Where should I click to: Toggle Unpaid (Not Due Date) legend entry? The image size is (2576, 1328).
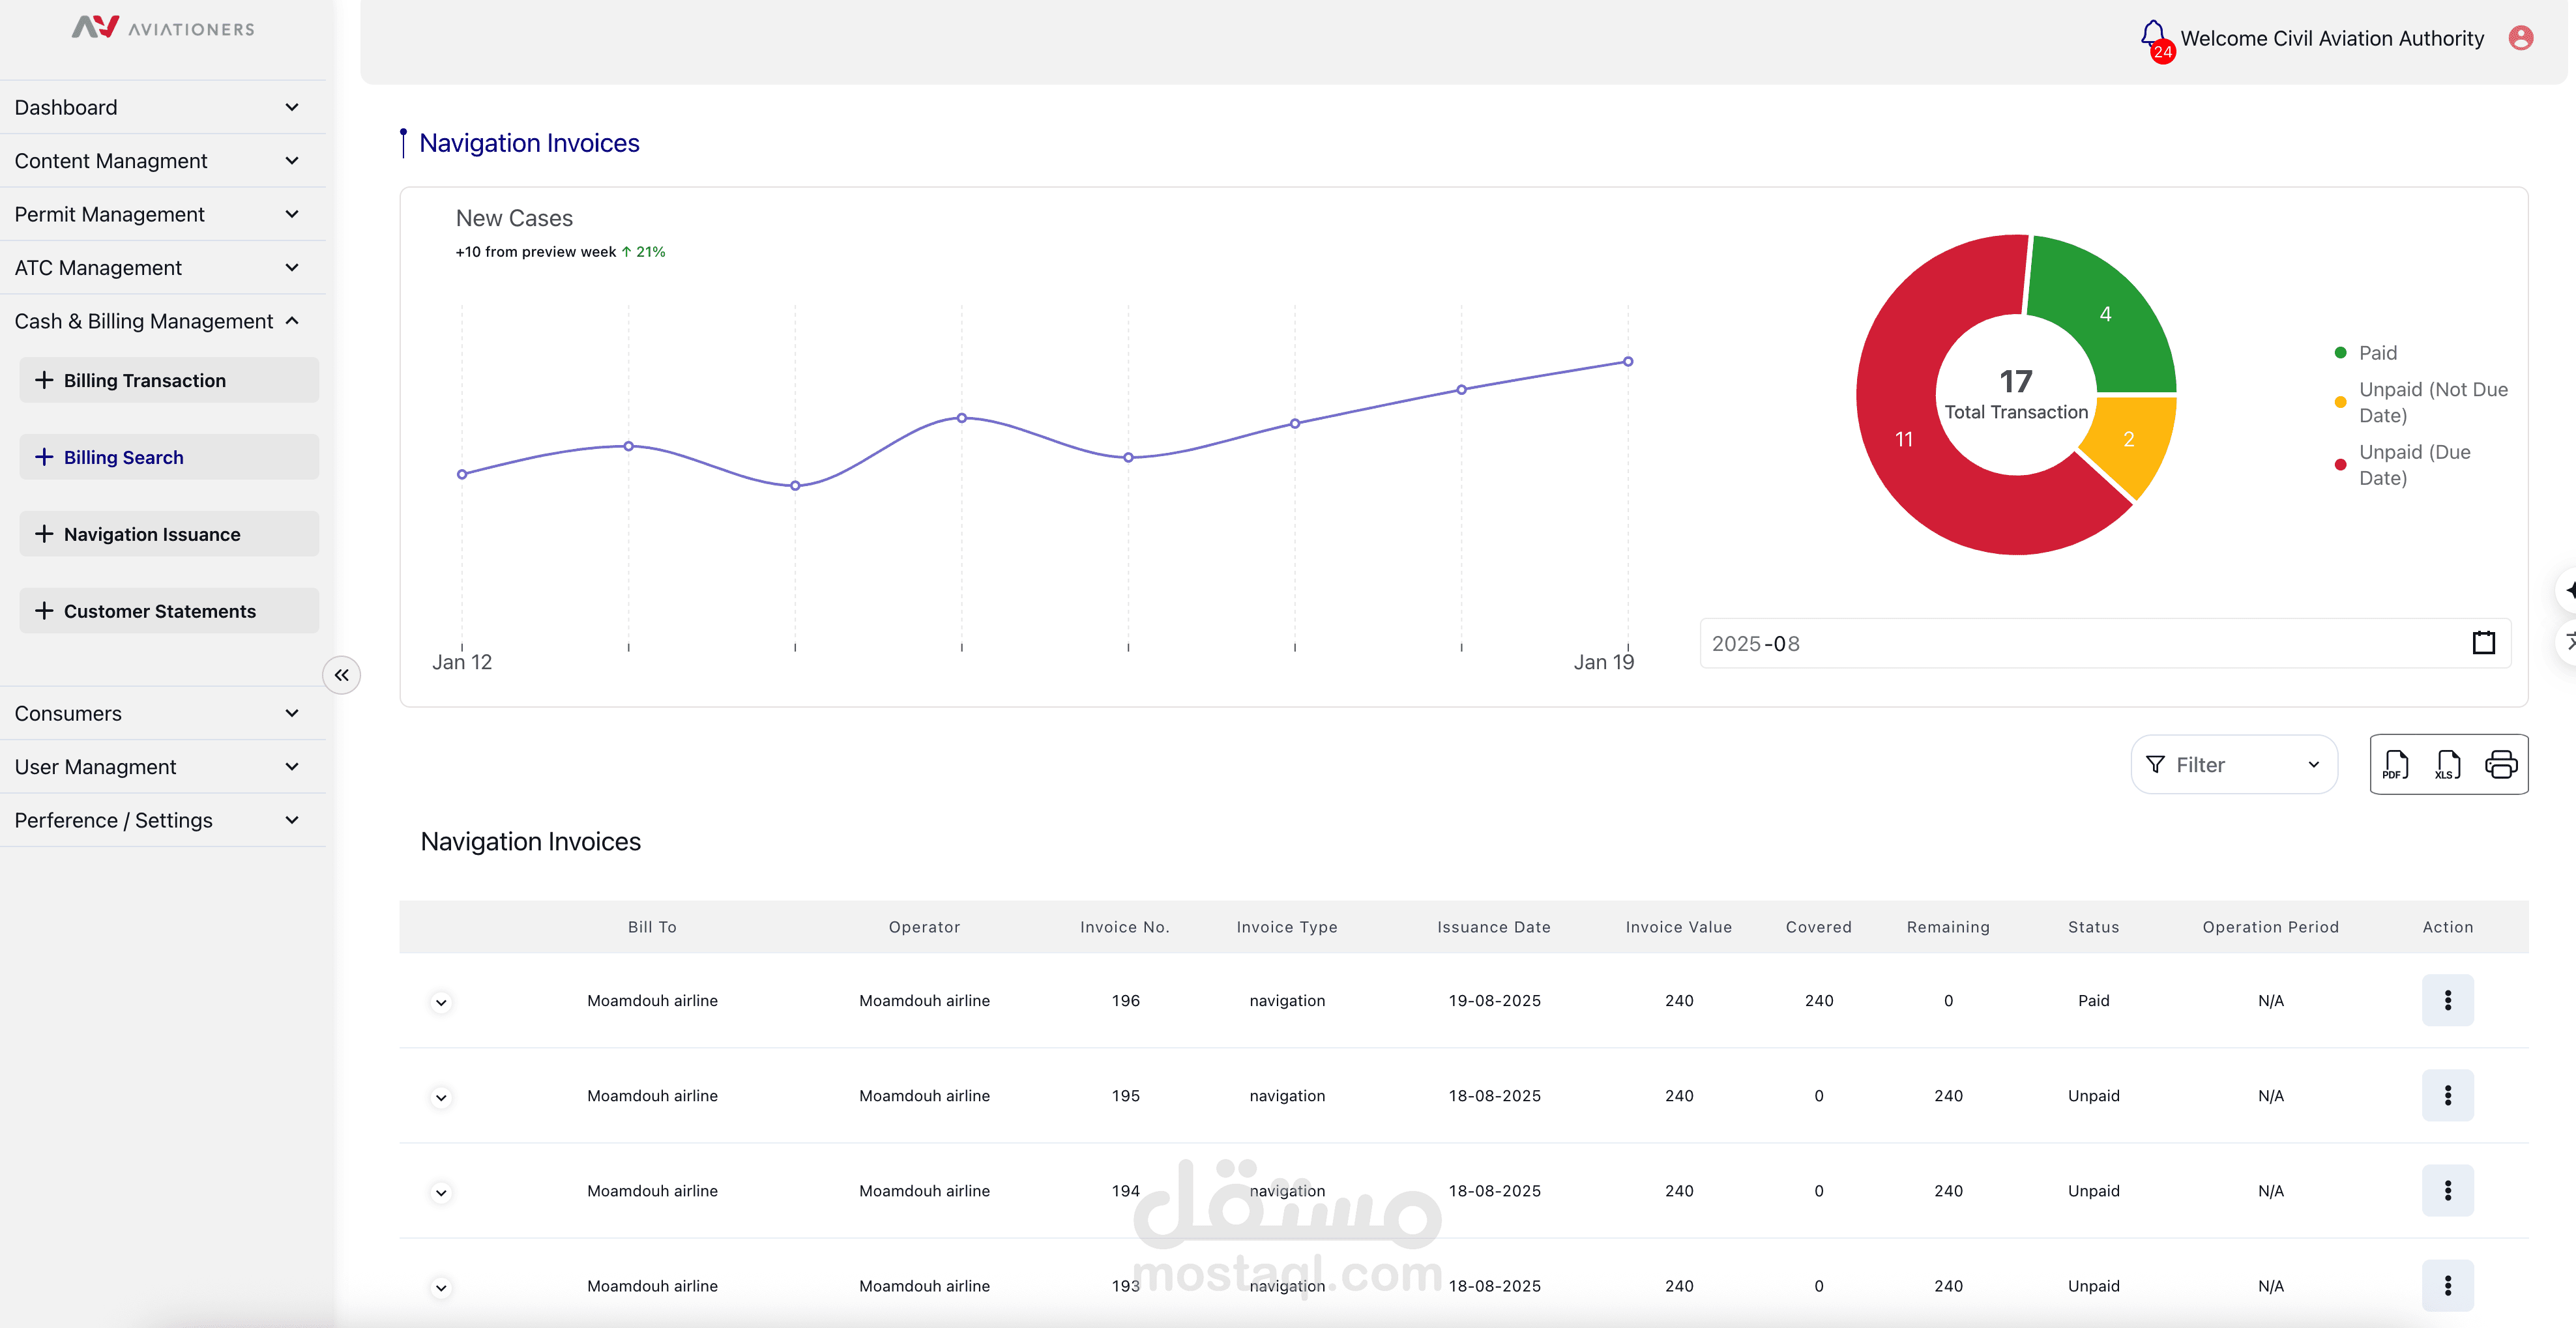click(x=2421, y=402)
